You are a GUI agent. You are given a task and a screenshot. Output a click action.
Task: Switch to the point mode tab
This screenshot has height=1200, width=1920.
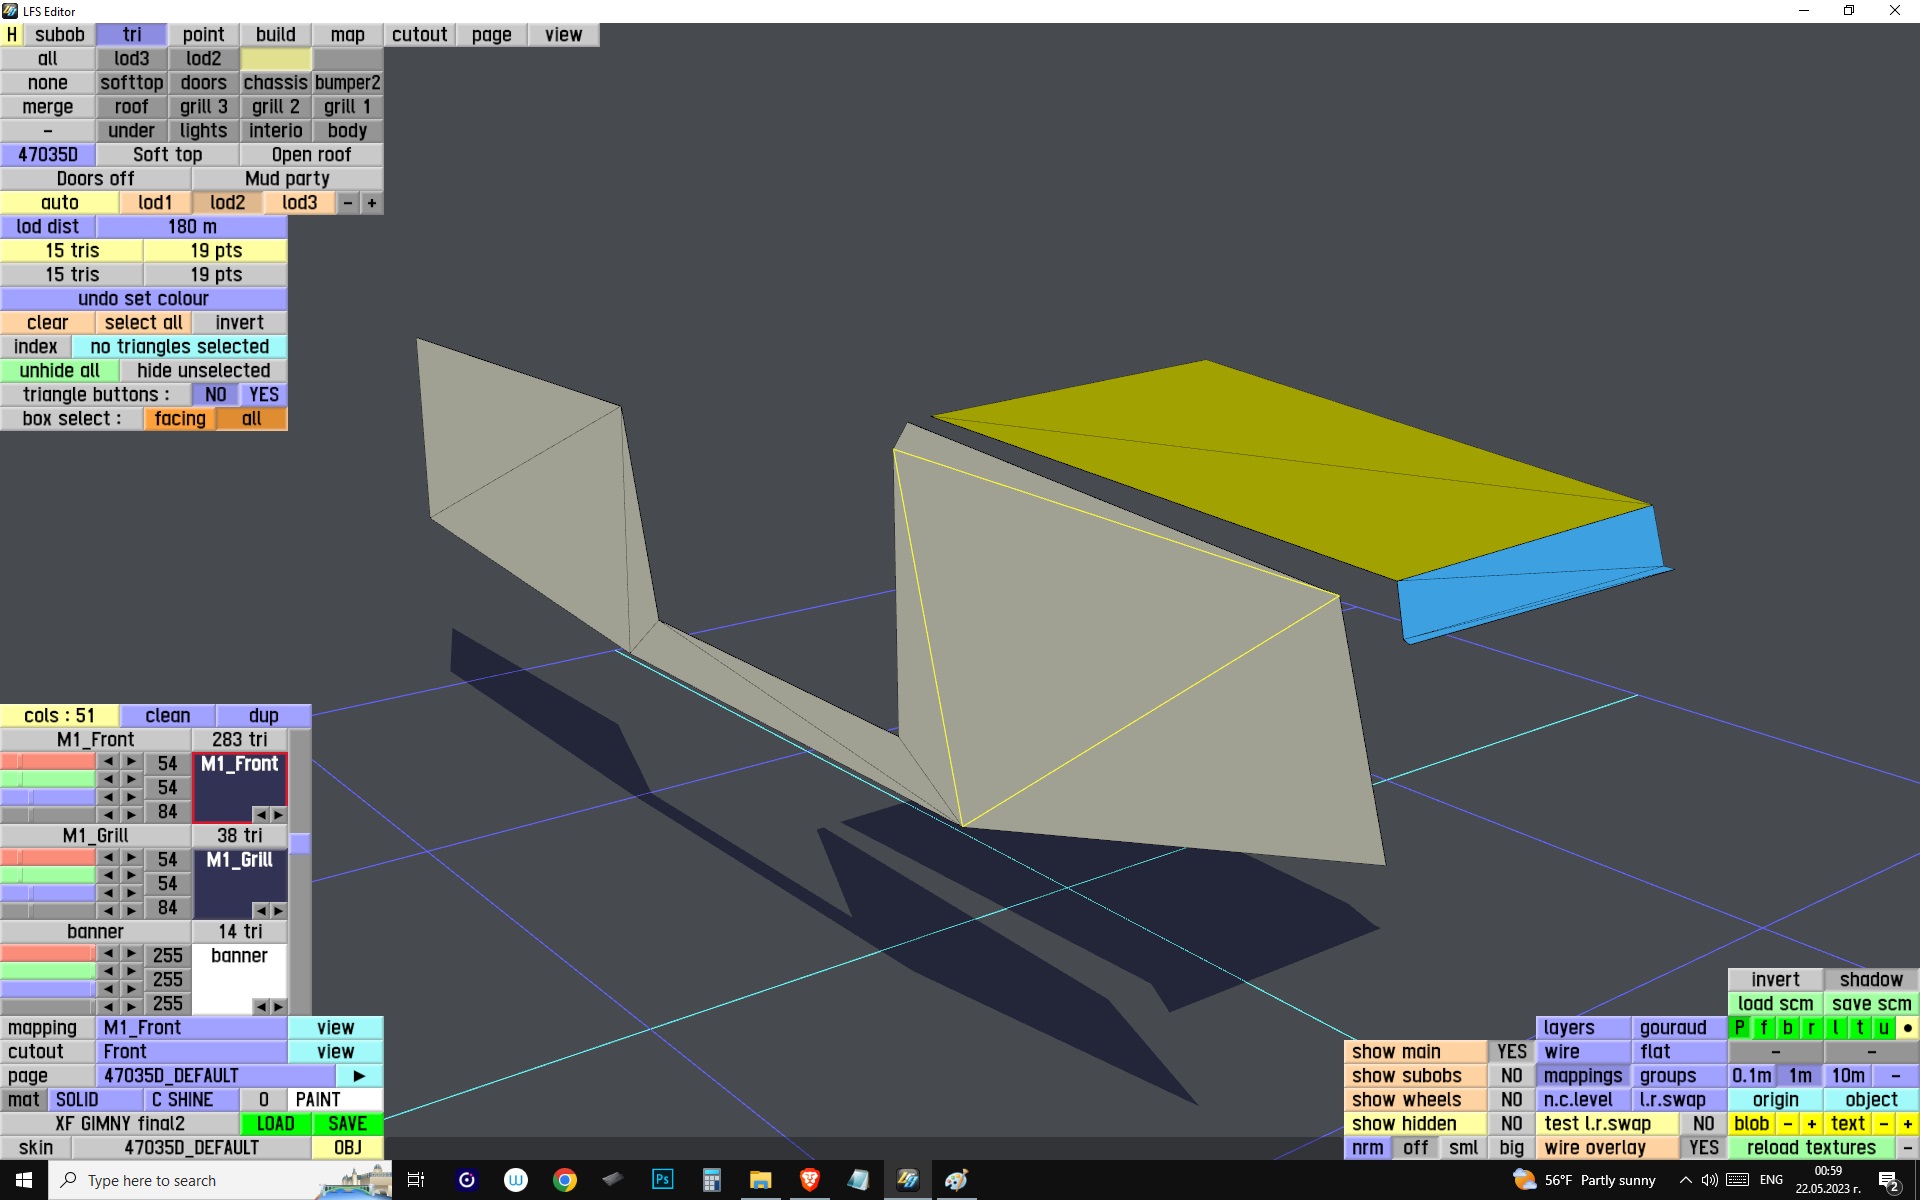tap(203, 35)
